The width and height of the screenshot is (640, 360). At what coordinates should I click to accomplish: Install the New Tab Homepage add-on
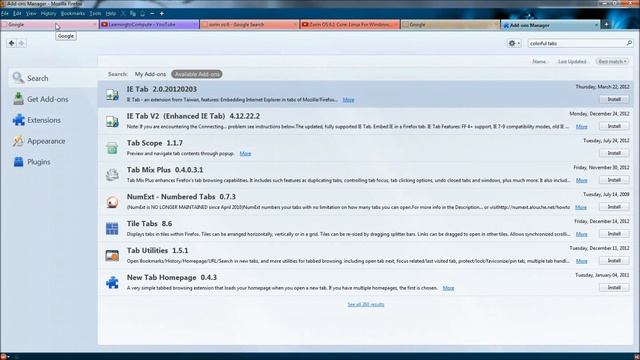coord(614,287)
